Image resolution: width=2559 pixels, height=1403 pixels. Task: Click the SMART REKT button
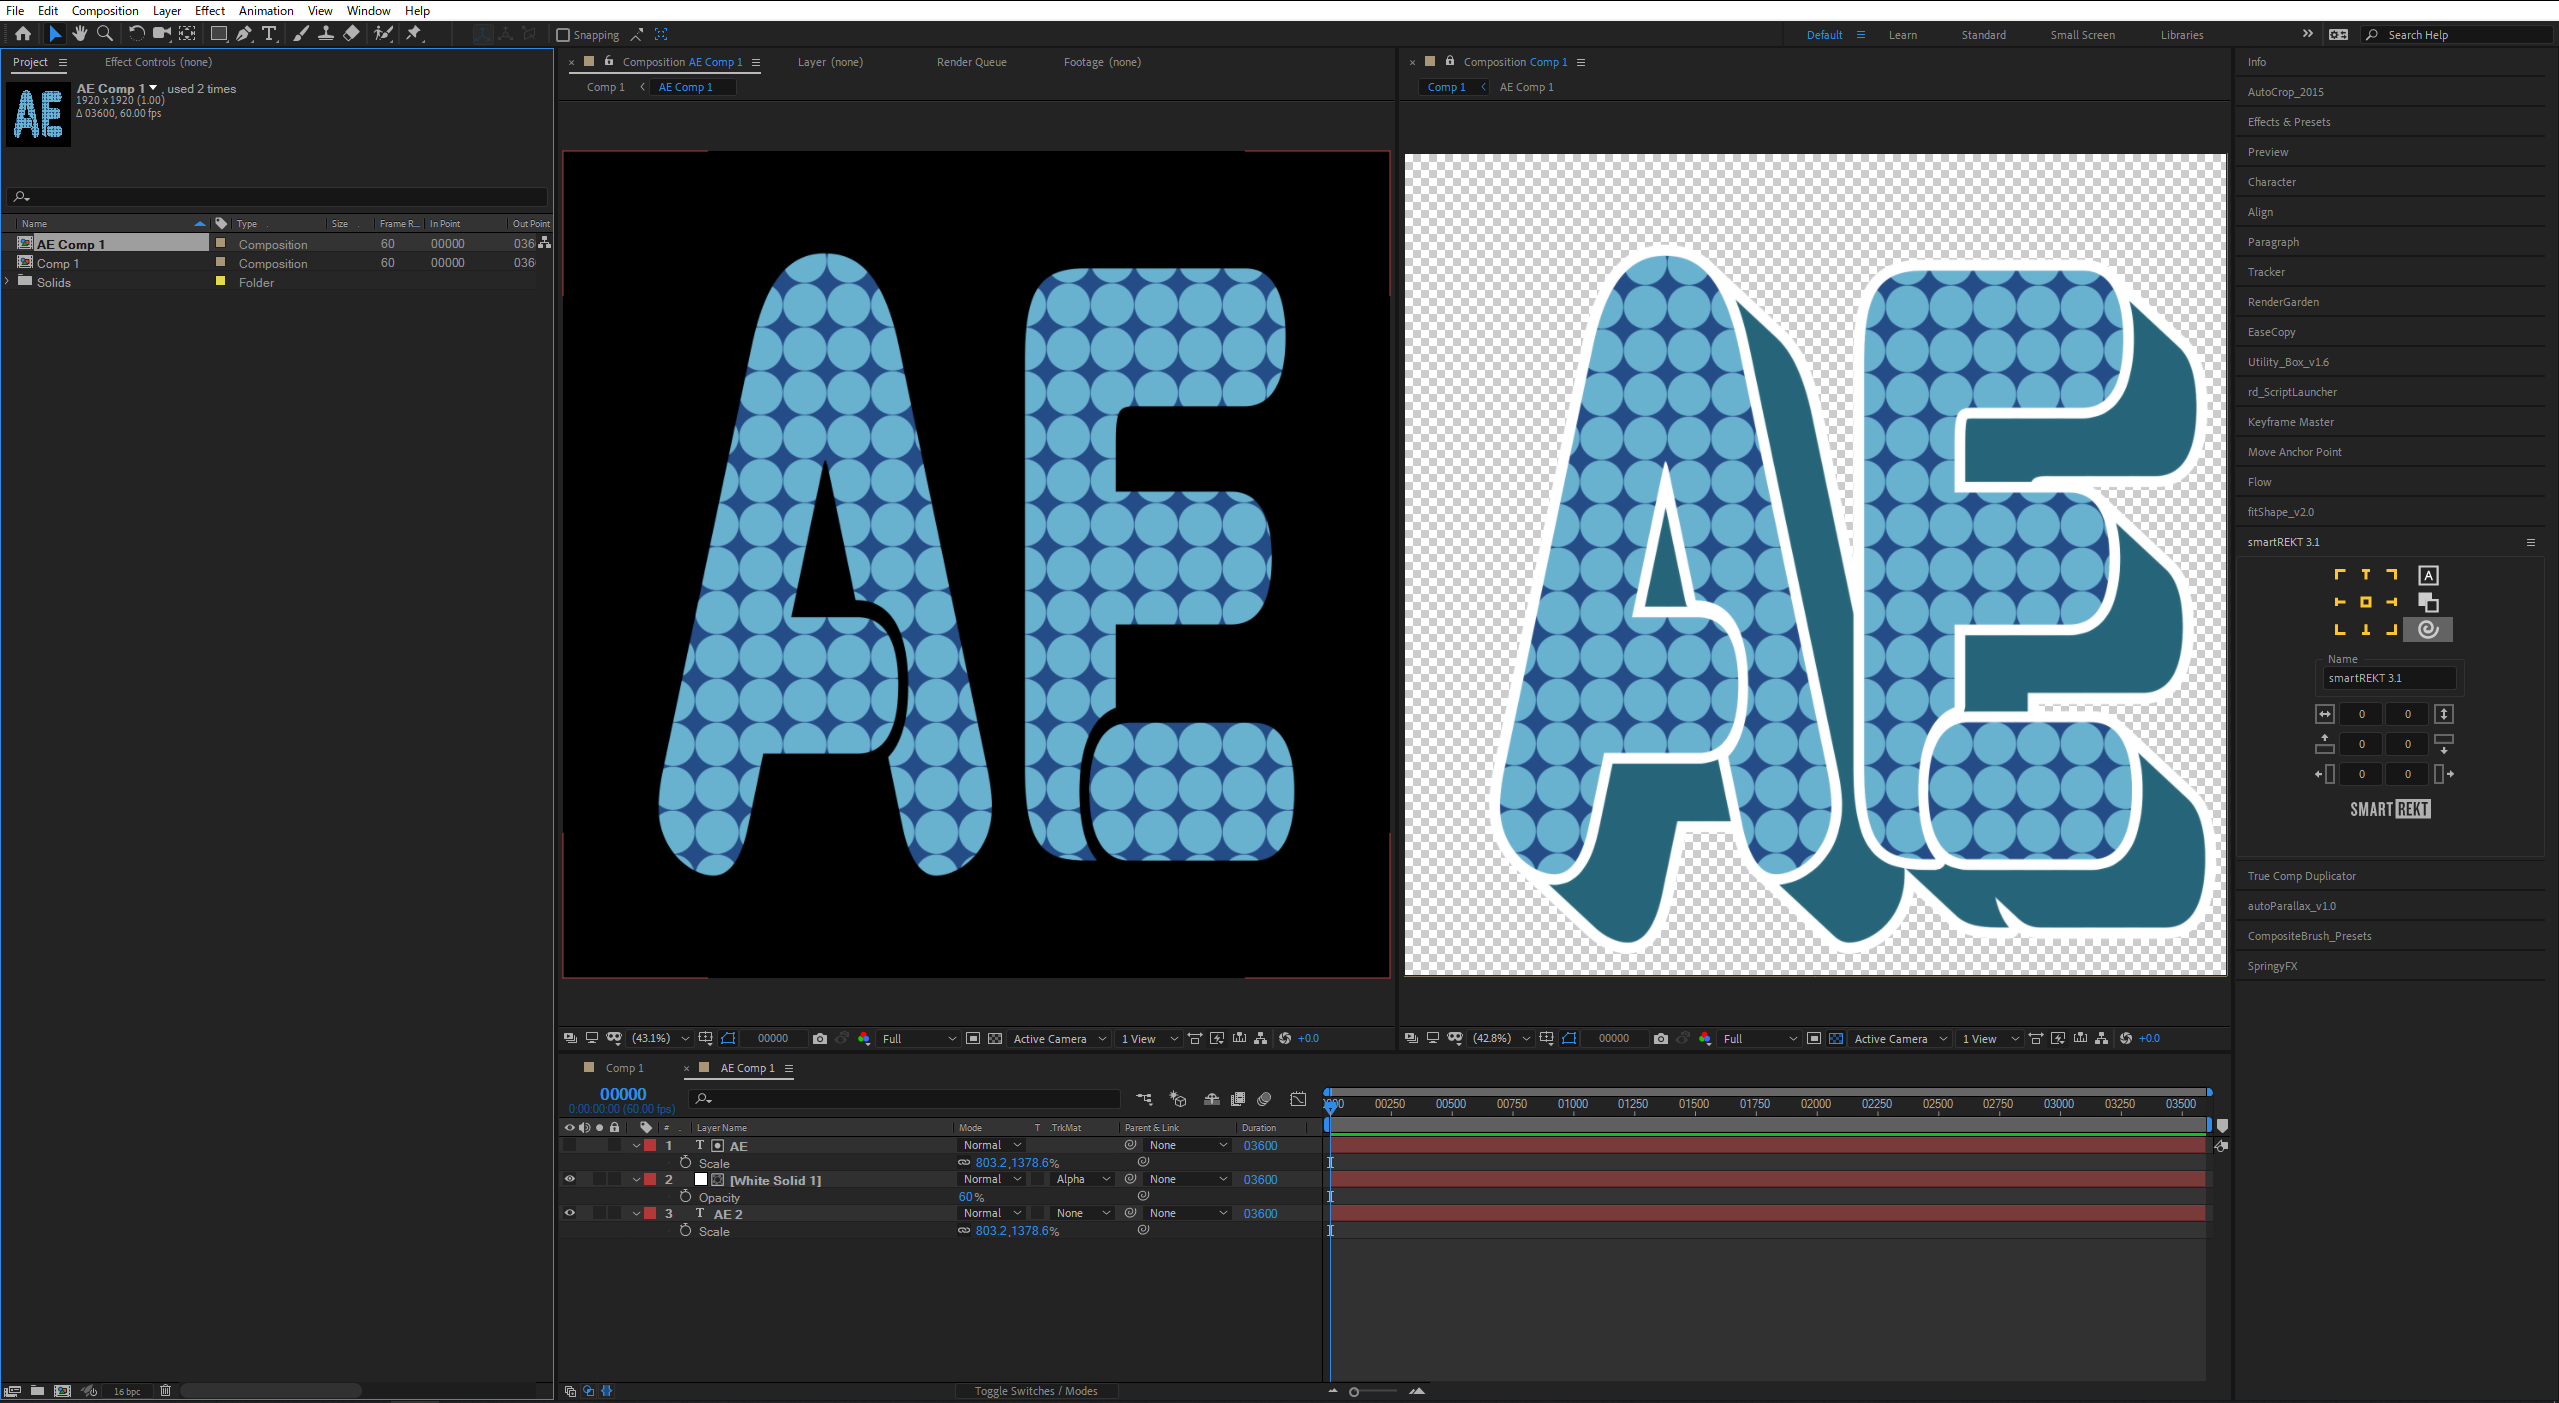[x=2390, y=809]
